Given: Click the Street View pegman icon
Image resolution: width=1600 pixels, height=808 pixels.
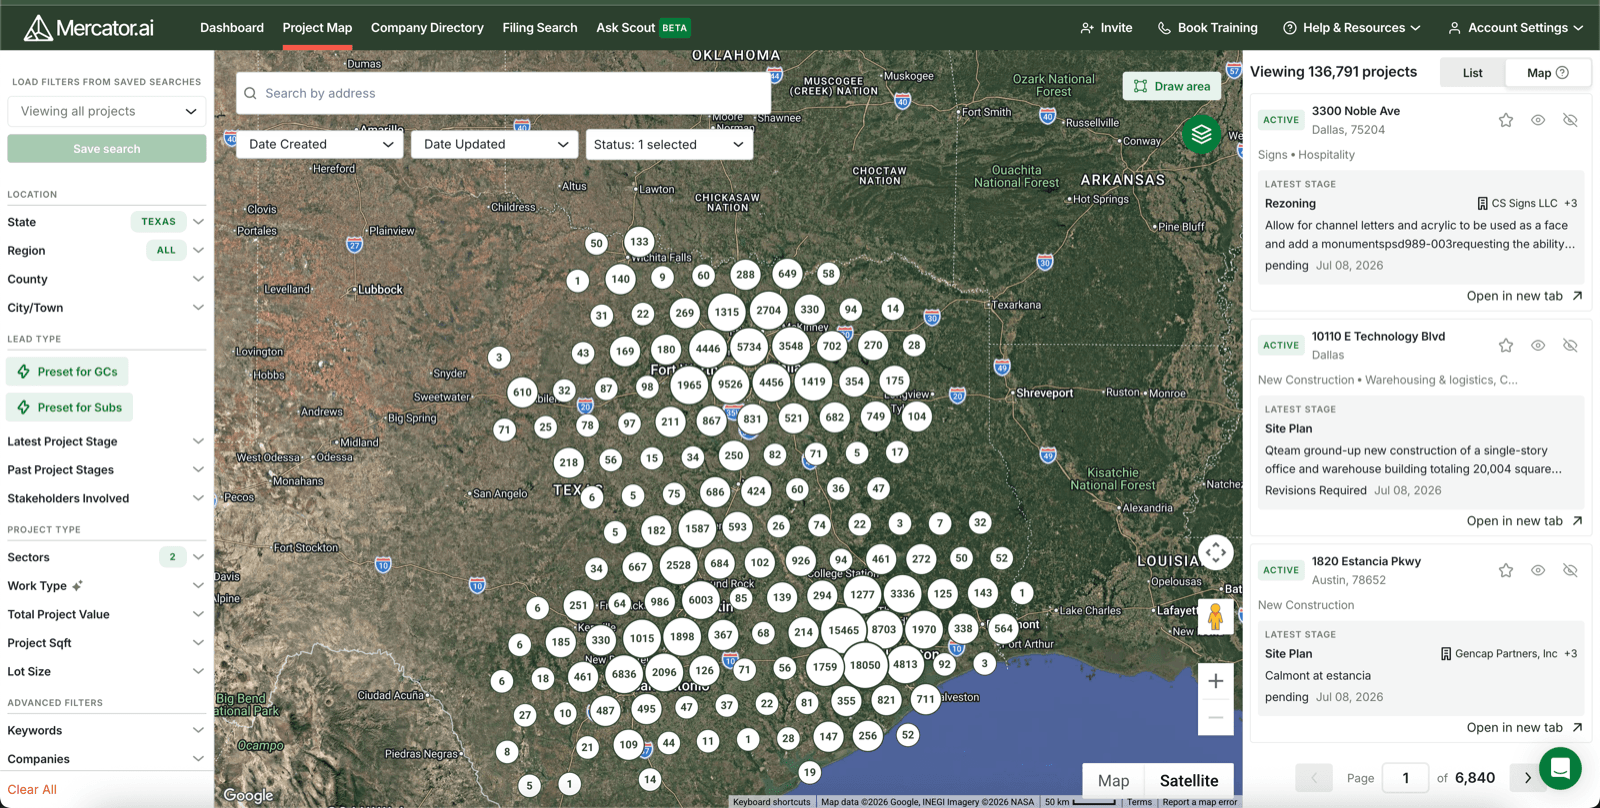Looking at the screenshot, I should coord(1216,617).
